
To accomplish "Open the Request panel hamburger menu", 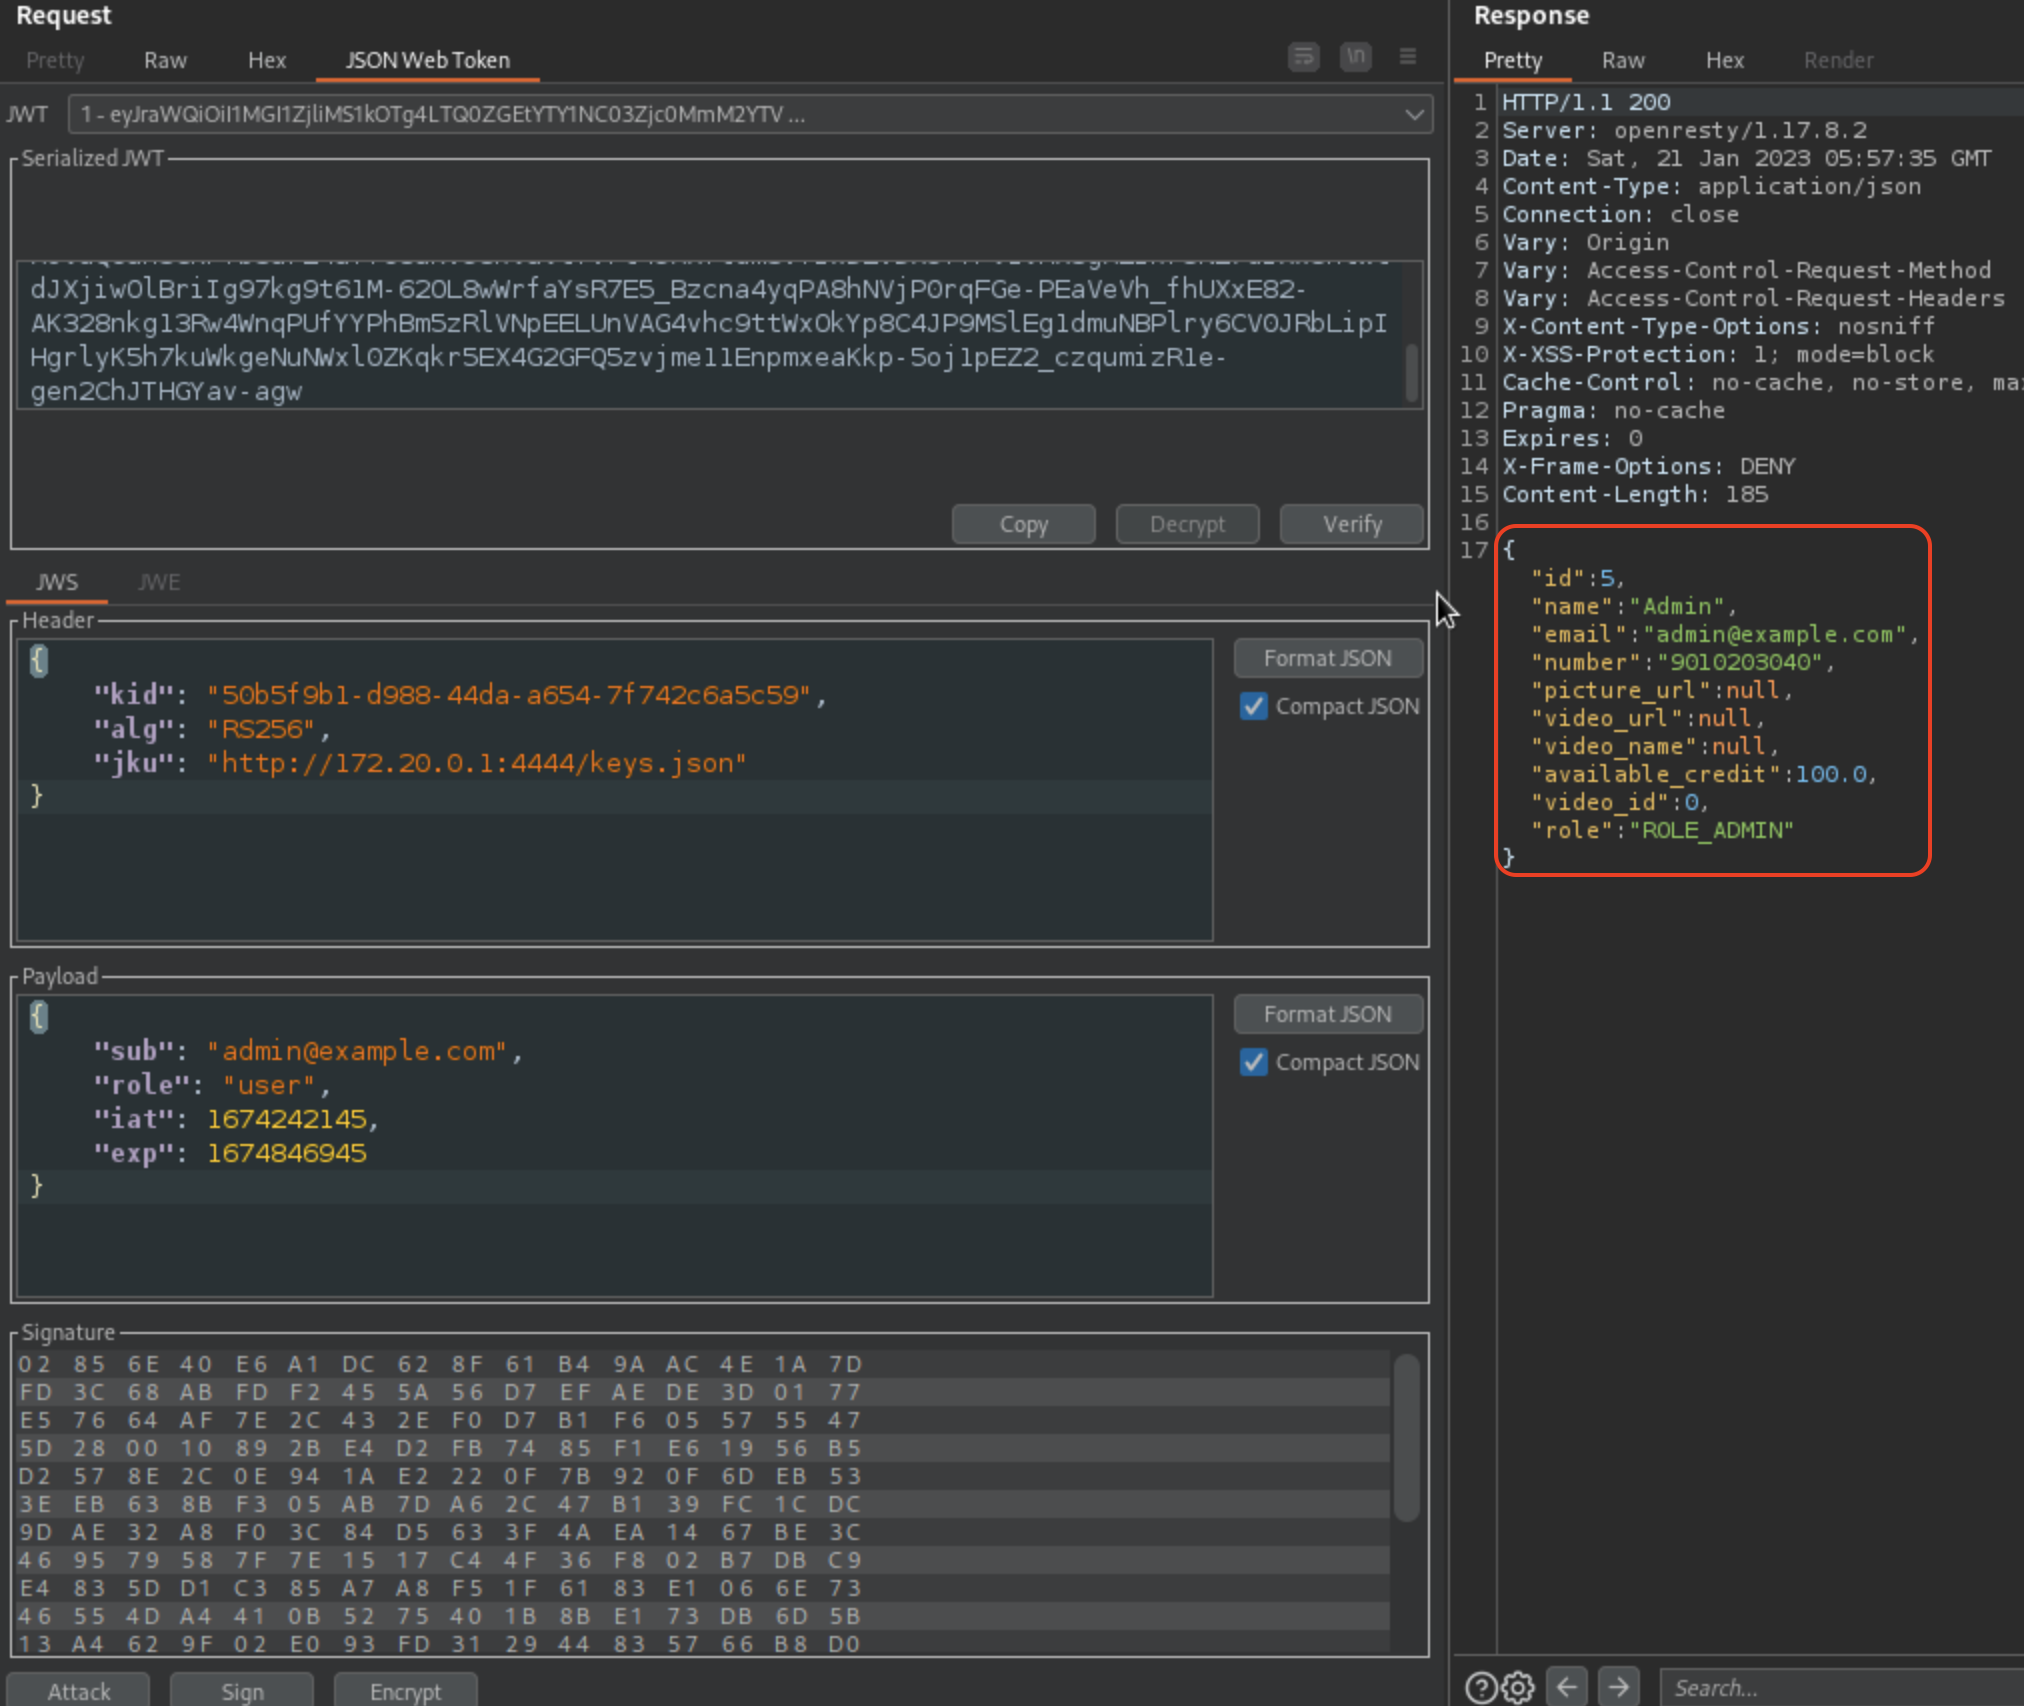I will click(x=1407, y=57).
